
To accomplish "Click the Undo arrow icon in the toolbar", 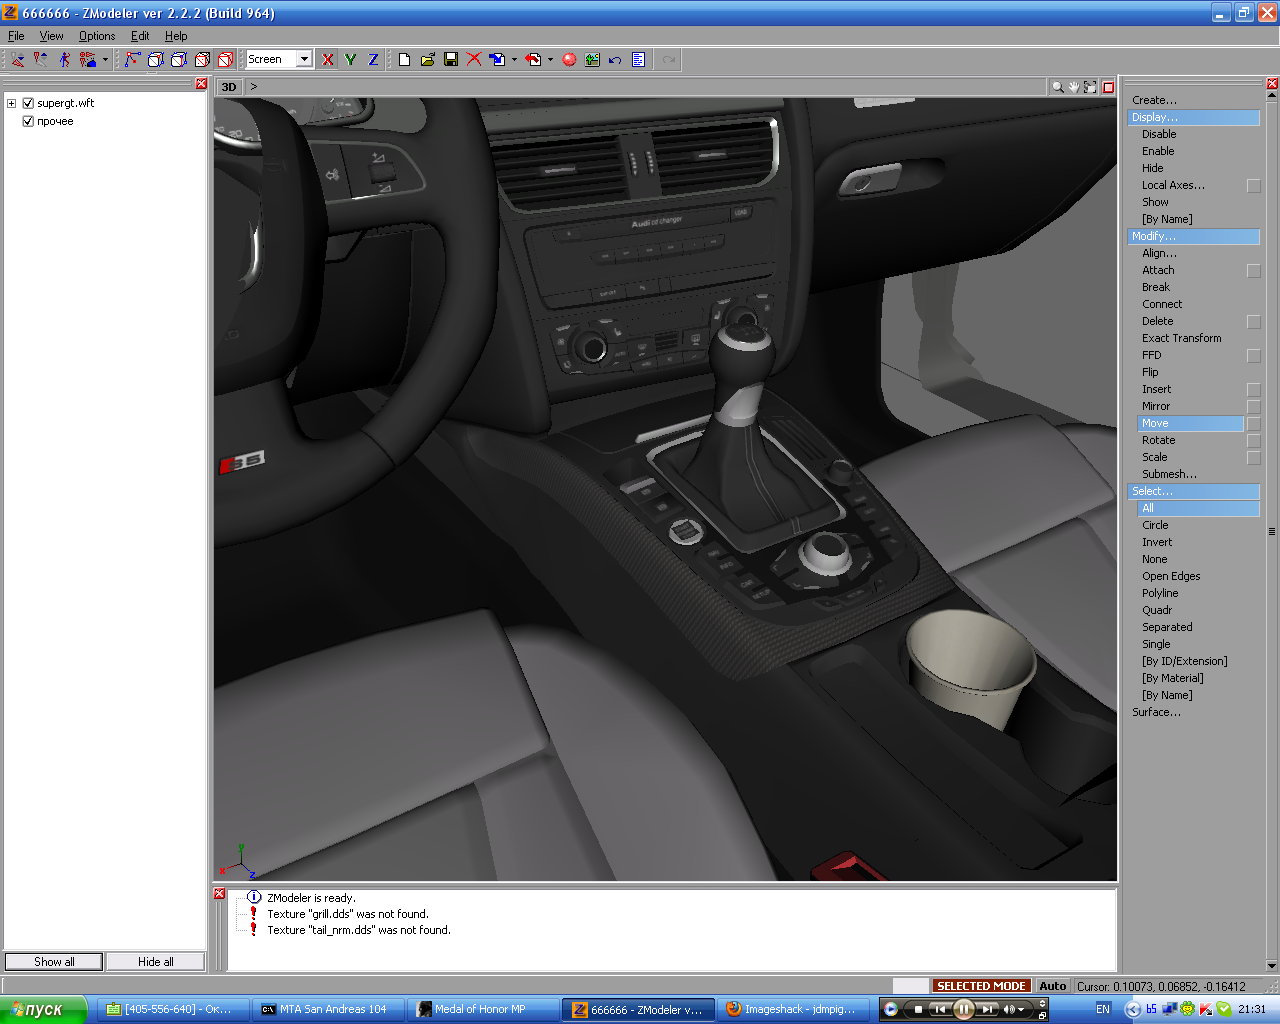I will [615, 60].
